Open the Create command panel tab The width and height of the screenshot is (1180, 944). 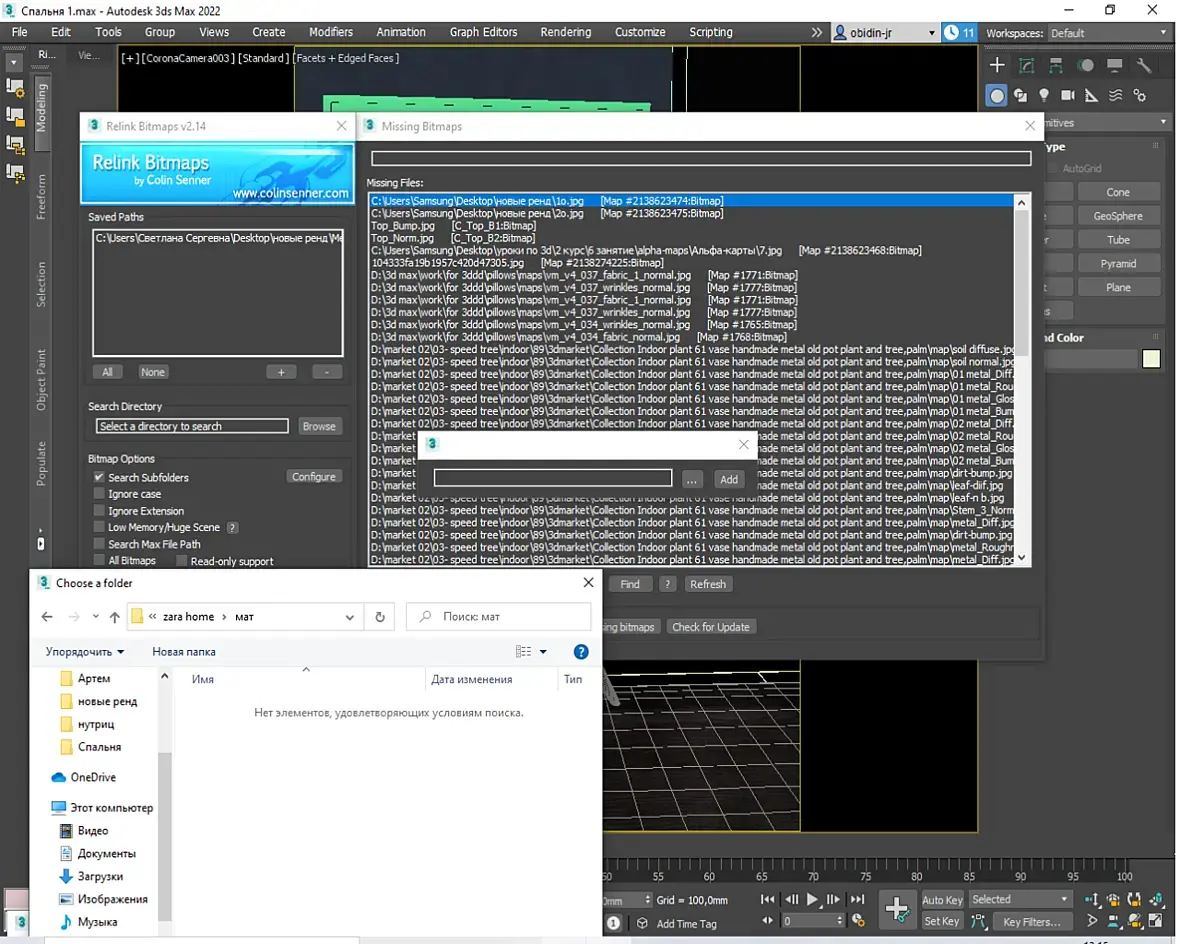point(996,65)
